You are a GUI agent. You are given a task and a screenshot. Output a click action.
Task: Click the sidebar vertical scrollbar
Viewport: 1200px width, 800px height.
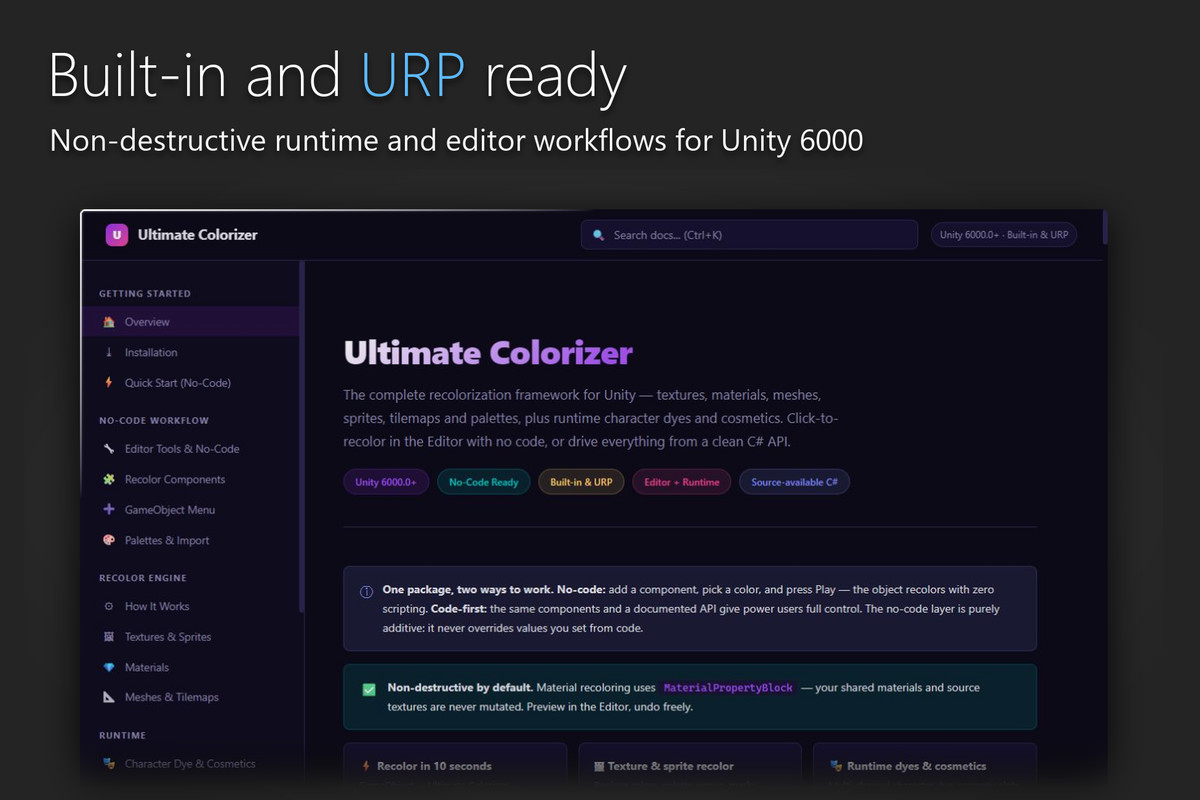[x=302, y=437]
